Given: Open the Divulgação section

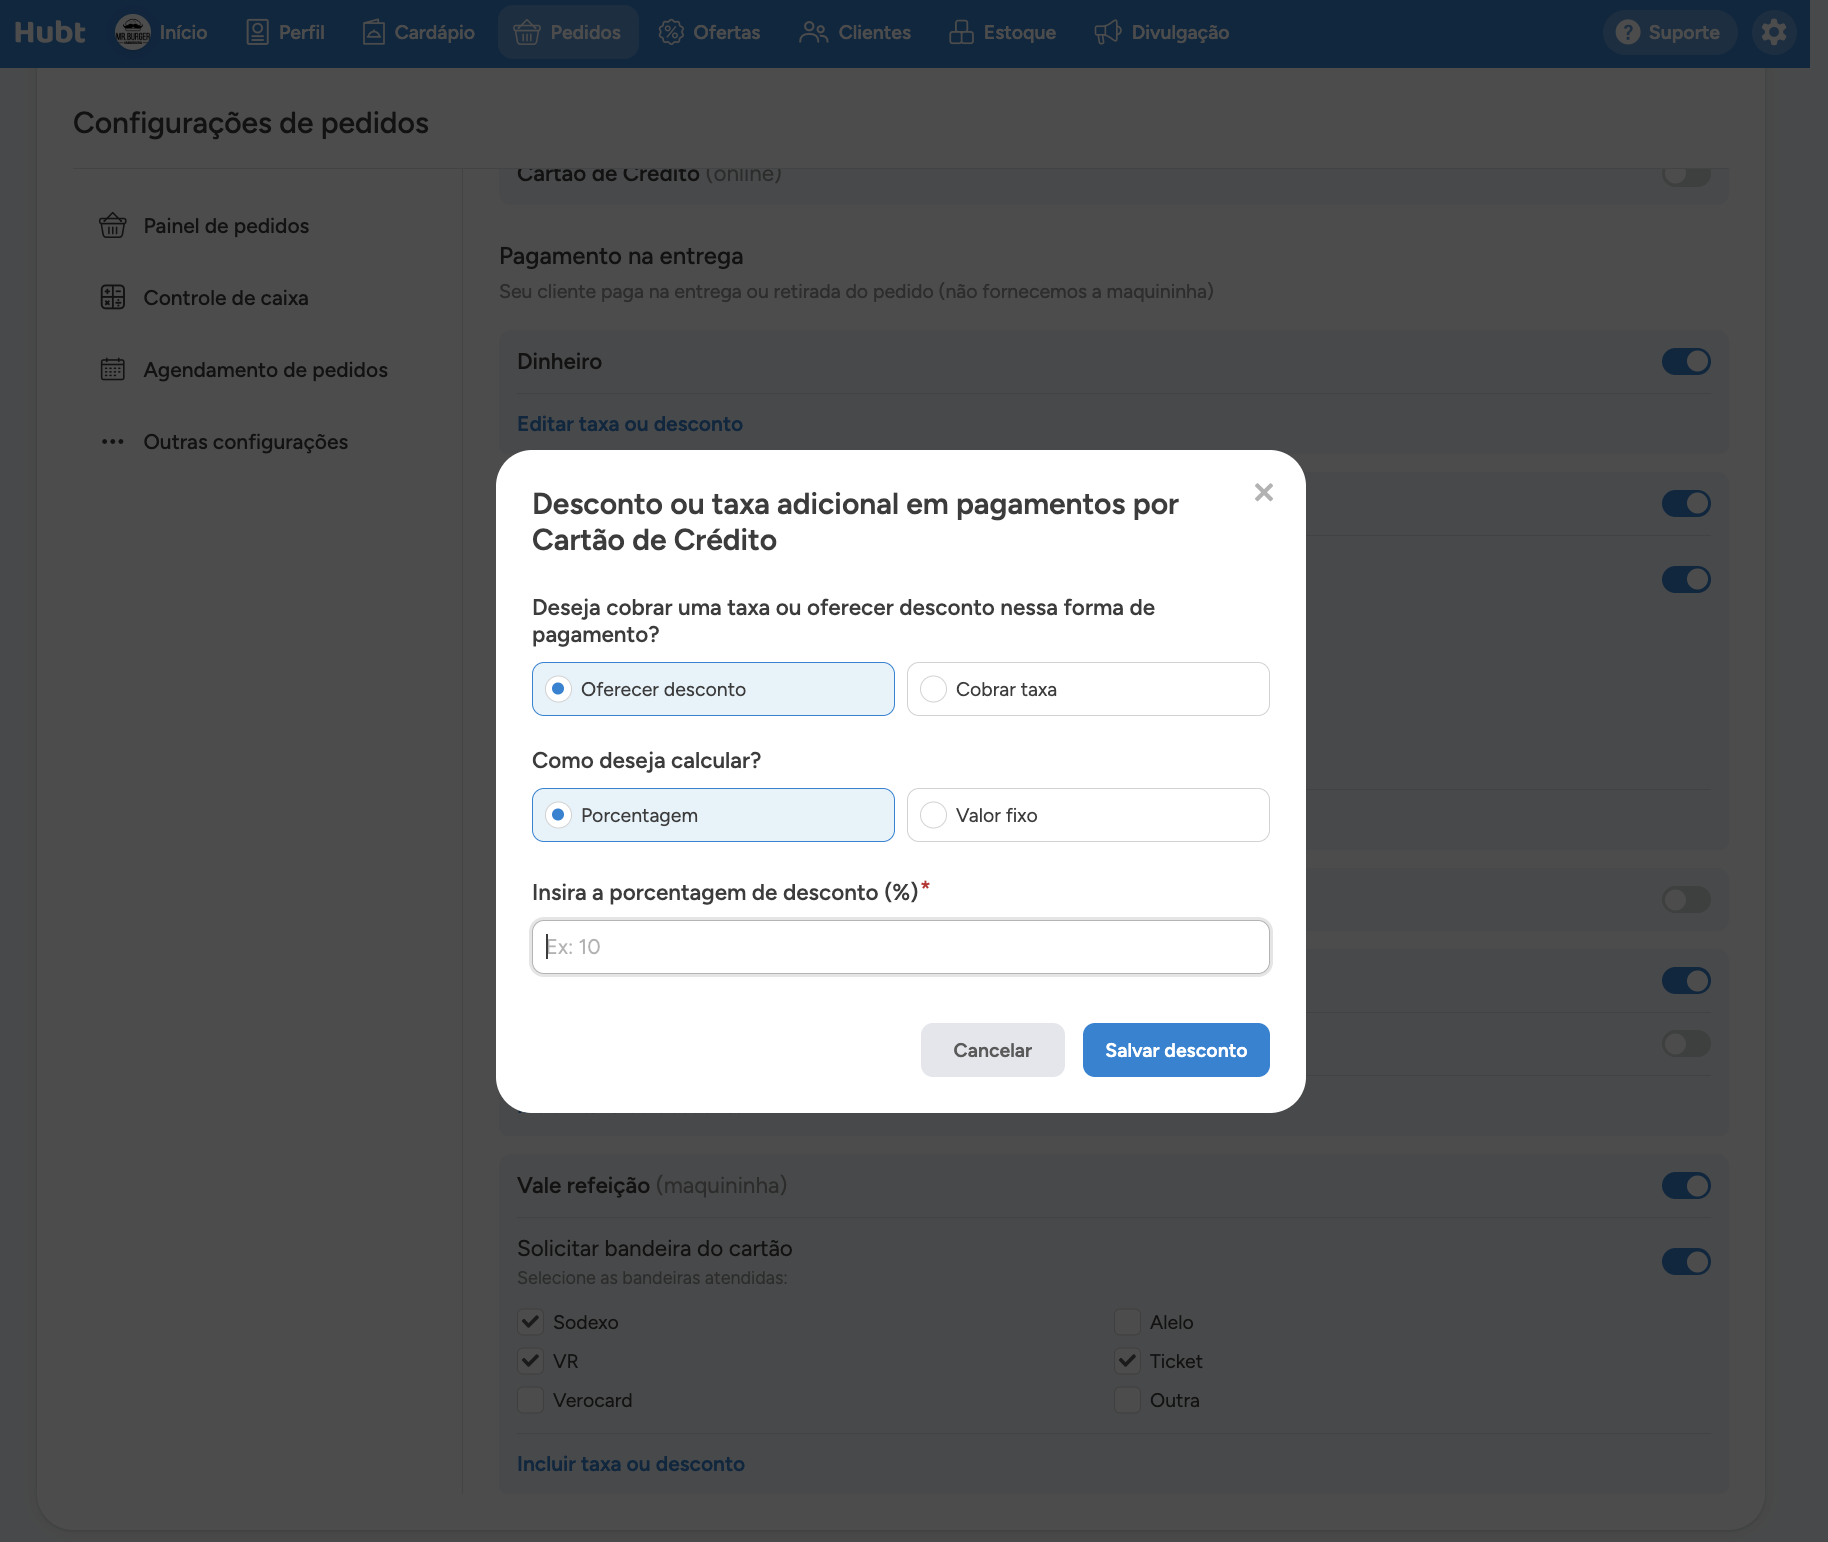Looking at the screenshot, I should click(1161, 32).
